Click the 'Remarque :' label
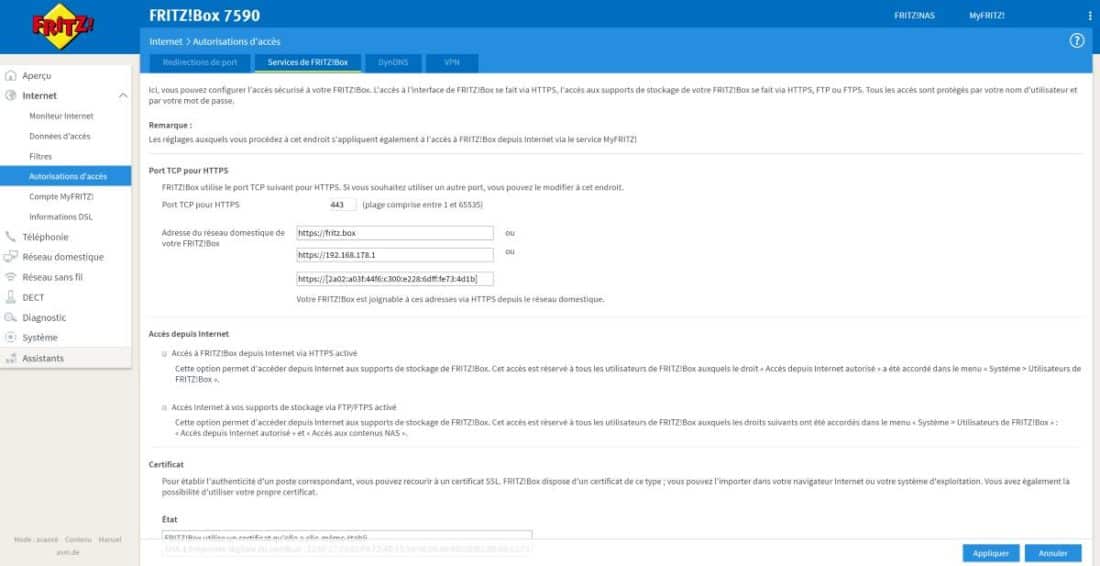Screen dimensions: 1100x566 tap(170, 125)
